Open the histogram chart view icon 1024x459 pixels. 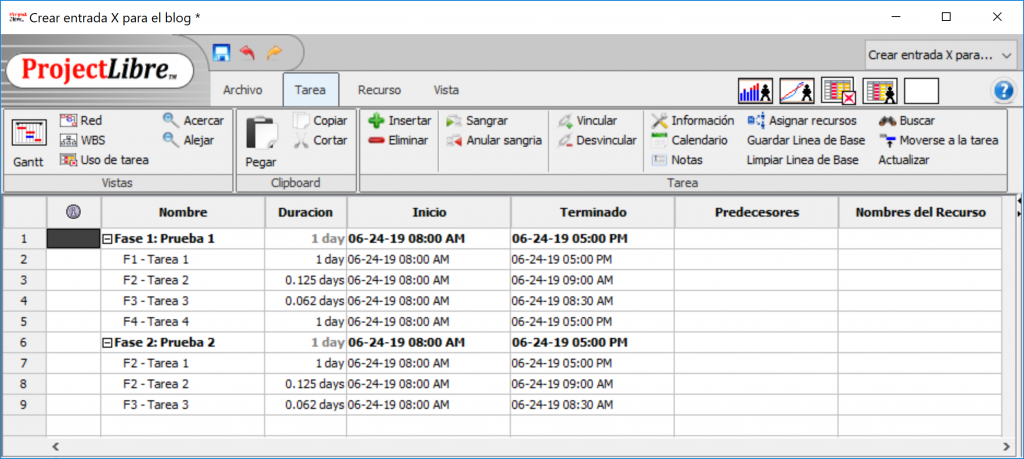pyautogui.click(x=756, y=91)
